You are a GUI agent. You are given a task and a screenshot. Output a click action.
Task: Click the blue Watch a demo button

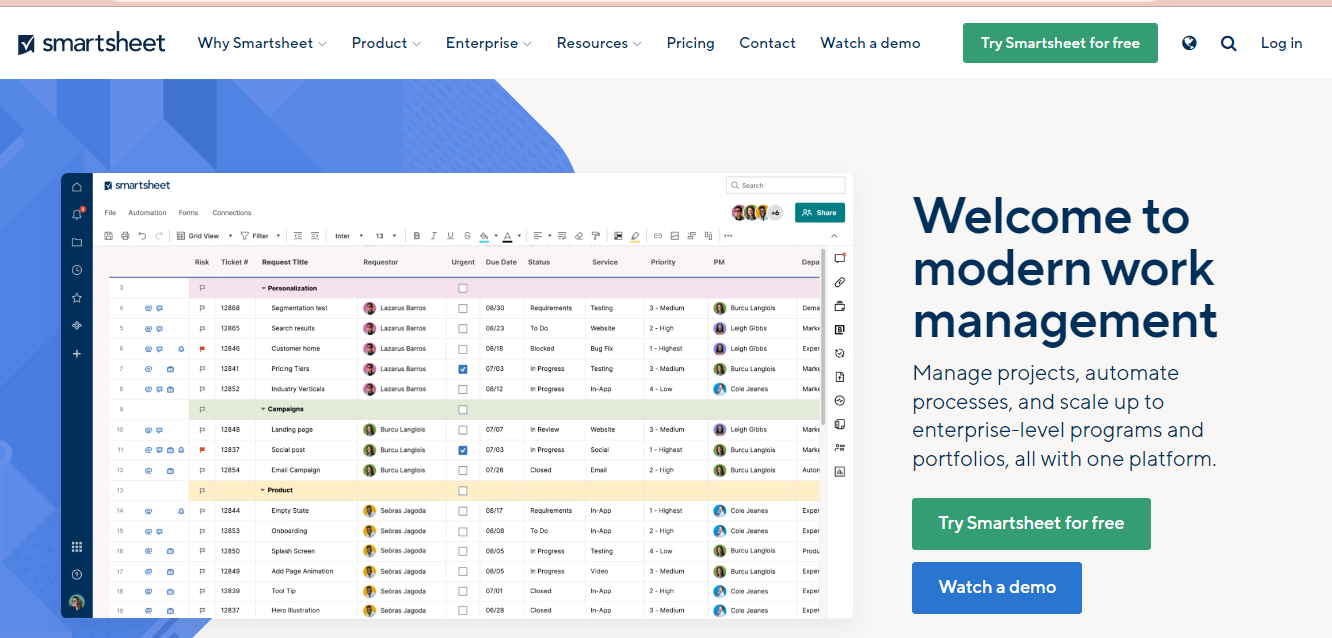click(x=997, y=588)
